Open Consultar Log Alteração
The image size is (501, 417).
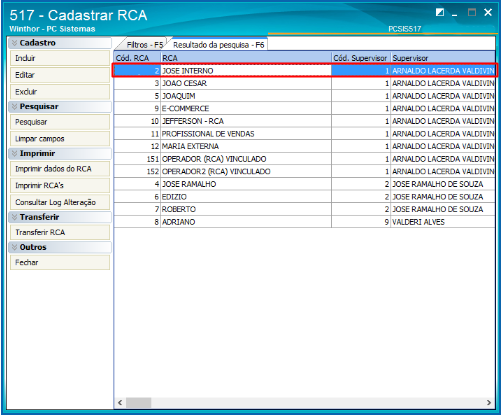60,202
